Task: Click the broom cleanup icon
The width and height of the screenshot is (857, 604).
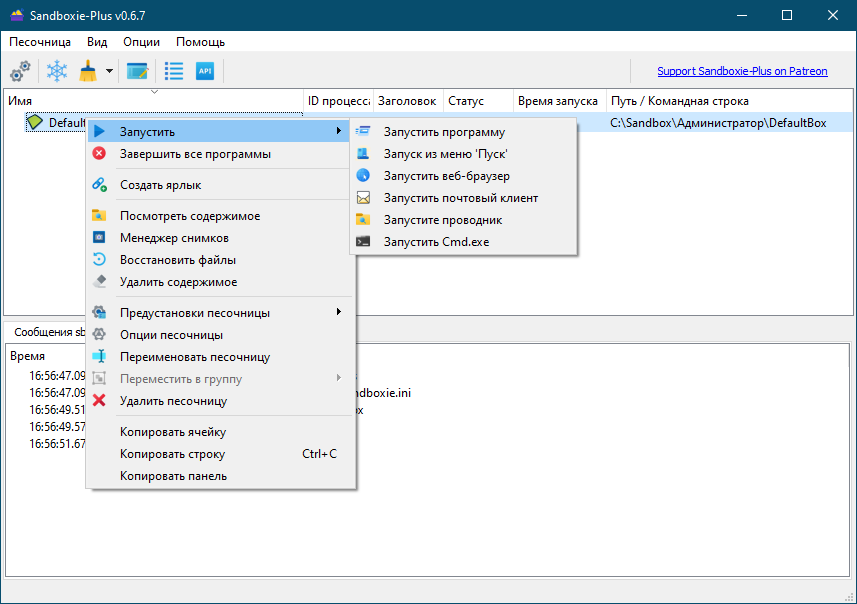Action: [87, 71]
